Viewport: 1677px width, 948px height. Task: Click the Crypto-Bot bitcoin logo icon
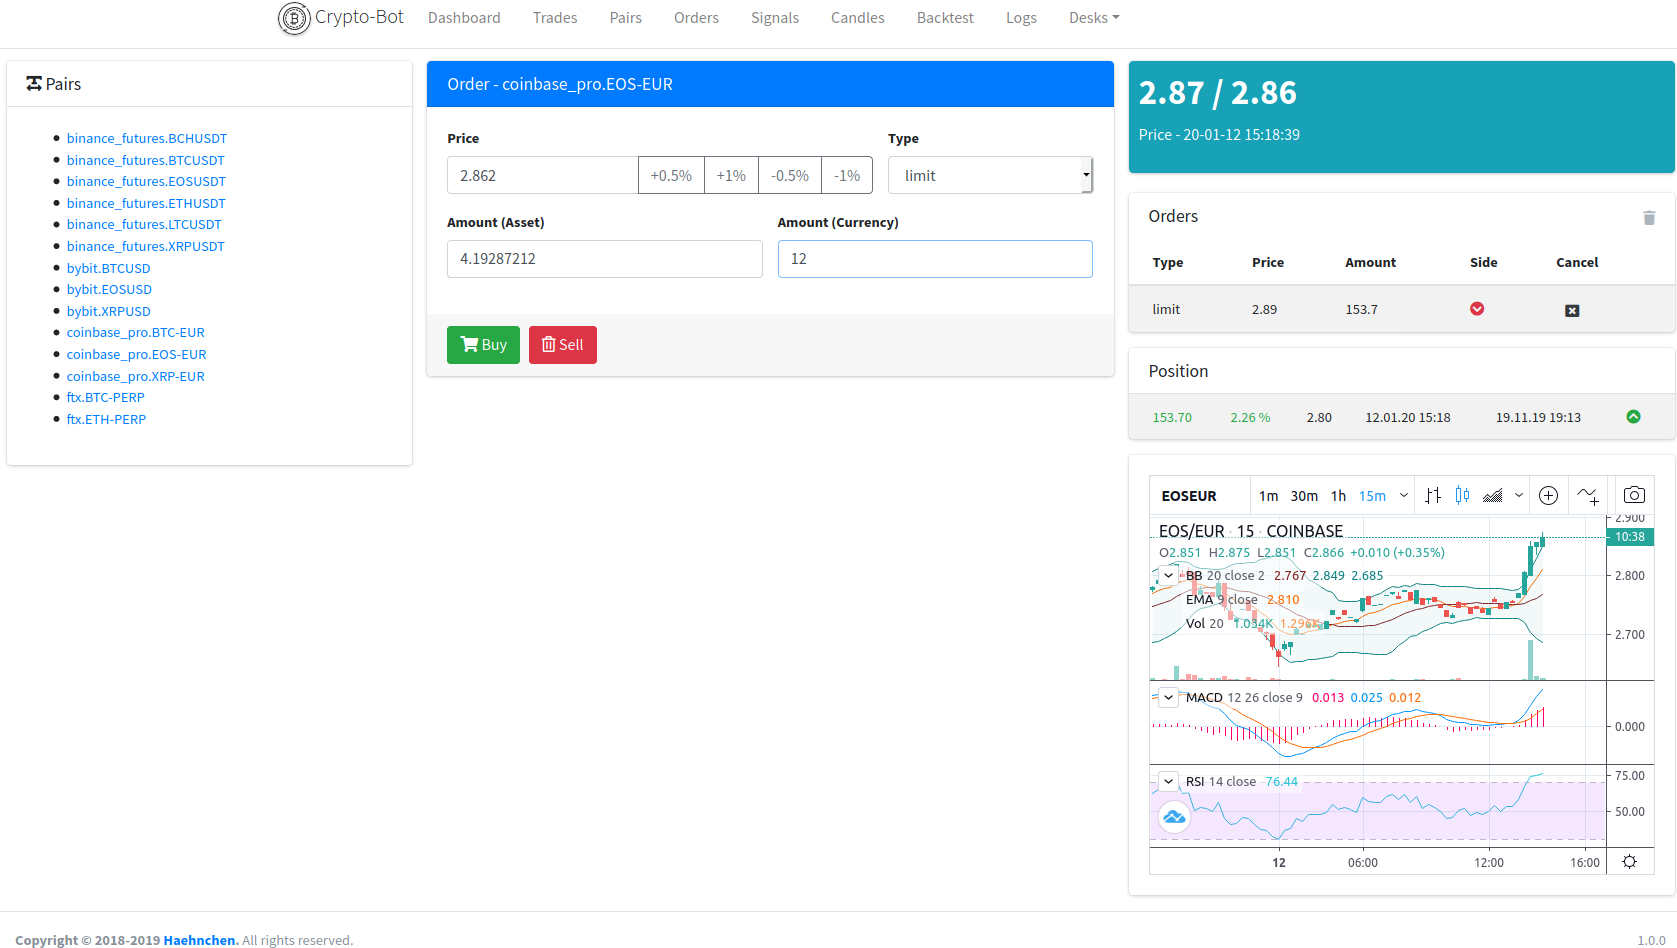294,18
